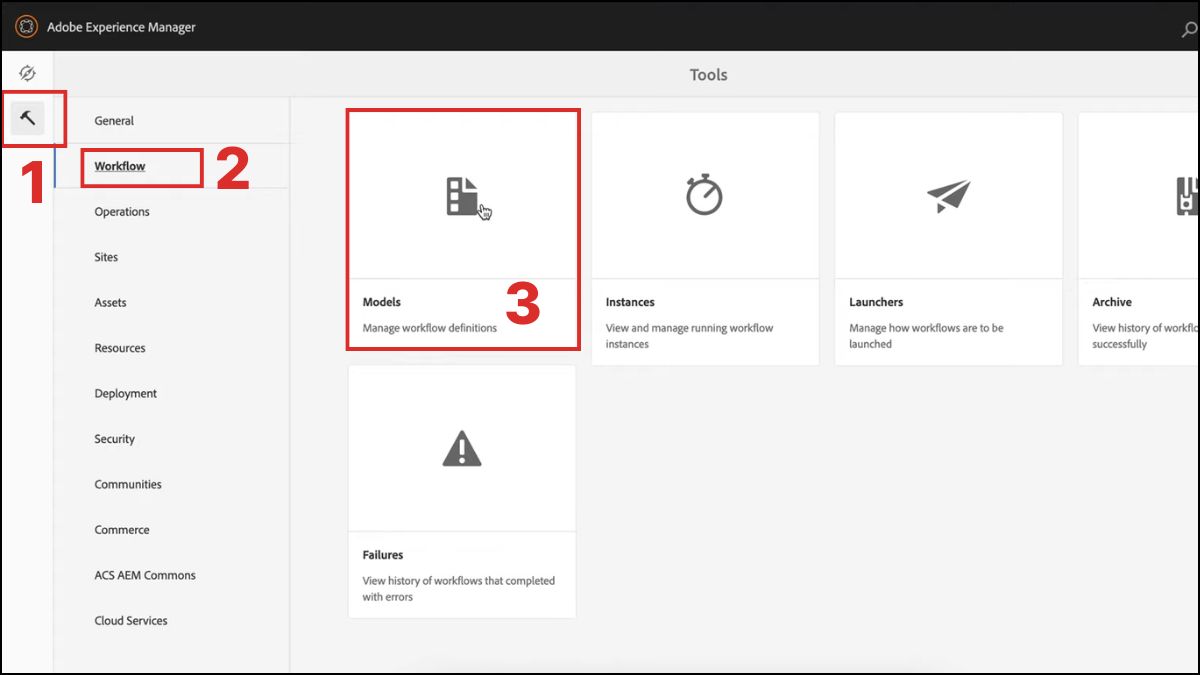Screen dimensions: 1200x675
Task: Click the Models card title
Action: coord(381,302)
